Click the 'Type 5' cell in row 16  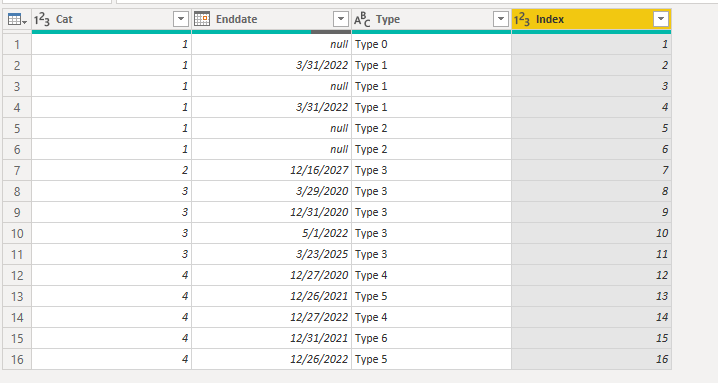(431, 359)
